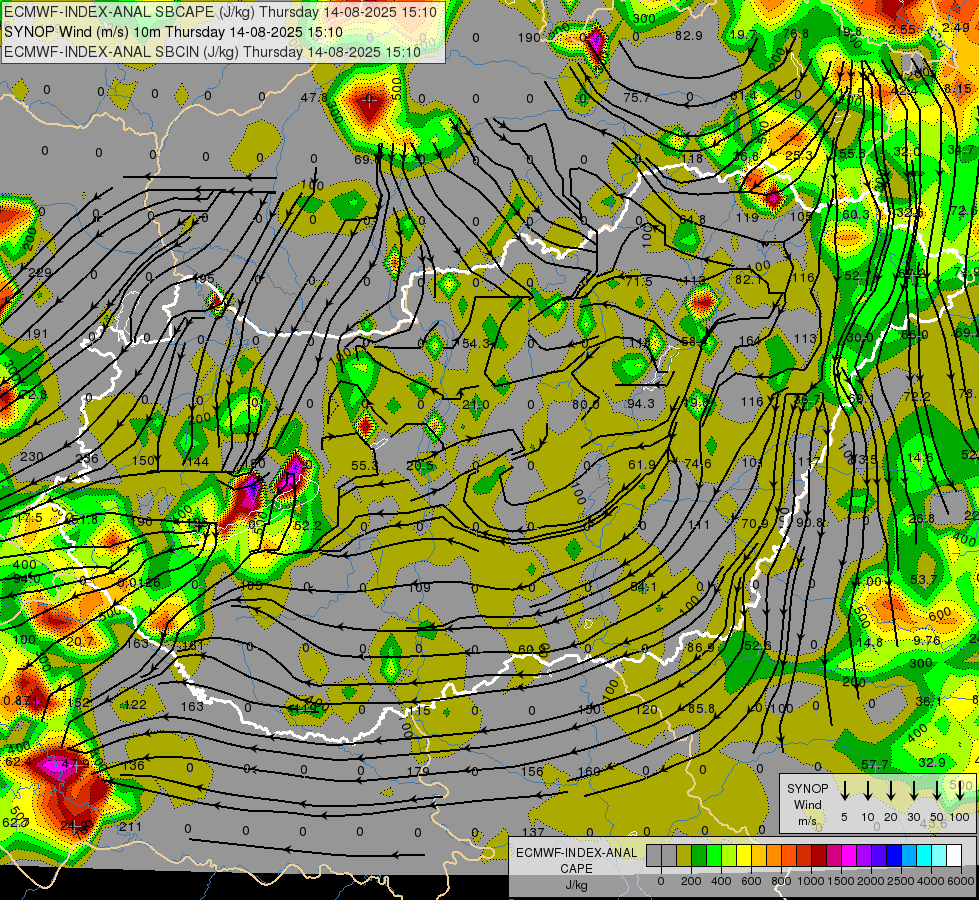The height and width of the screenshot is (900, 979).
Task: Click the map value 236
Action: point(87,458)
